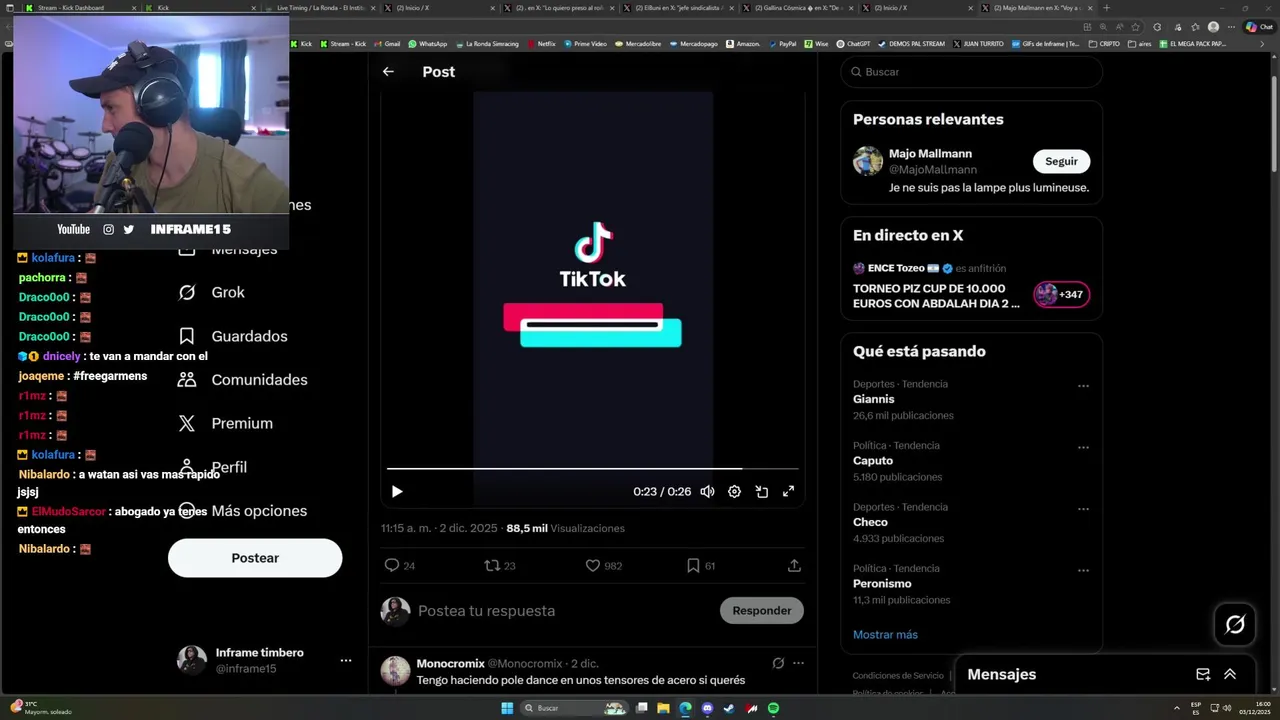The image size is (1280, 720).
Task: Bookmark the post with 61 saves
Action: pos(693,566)
